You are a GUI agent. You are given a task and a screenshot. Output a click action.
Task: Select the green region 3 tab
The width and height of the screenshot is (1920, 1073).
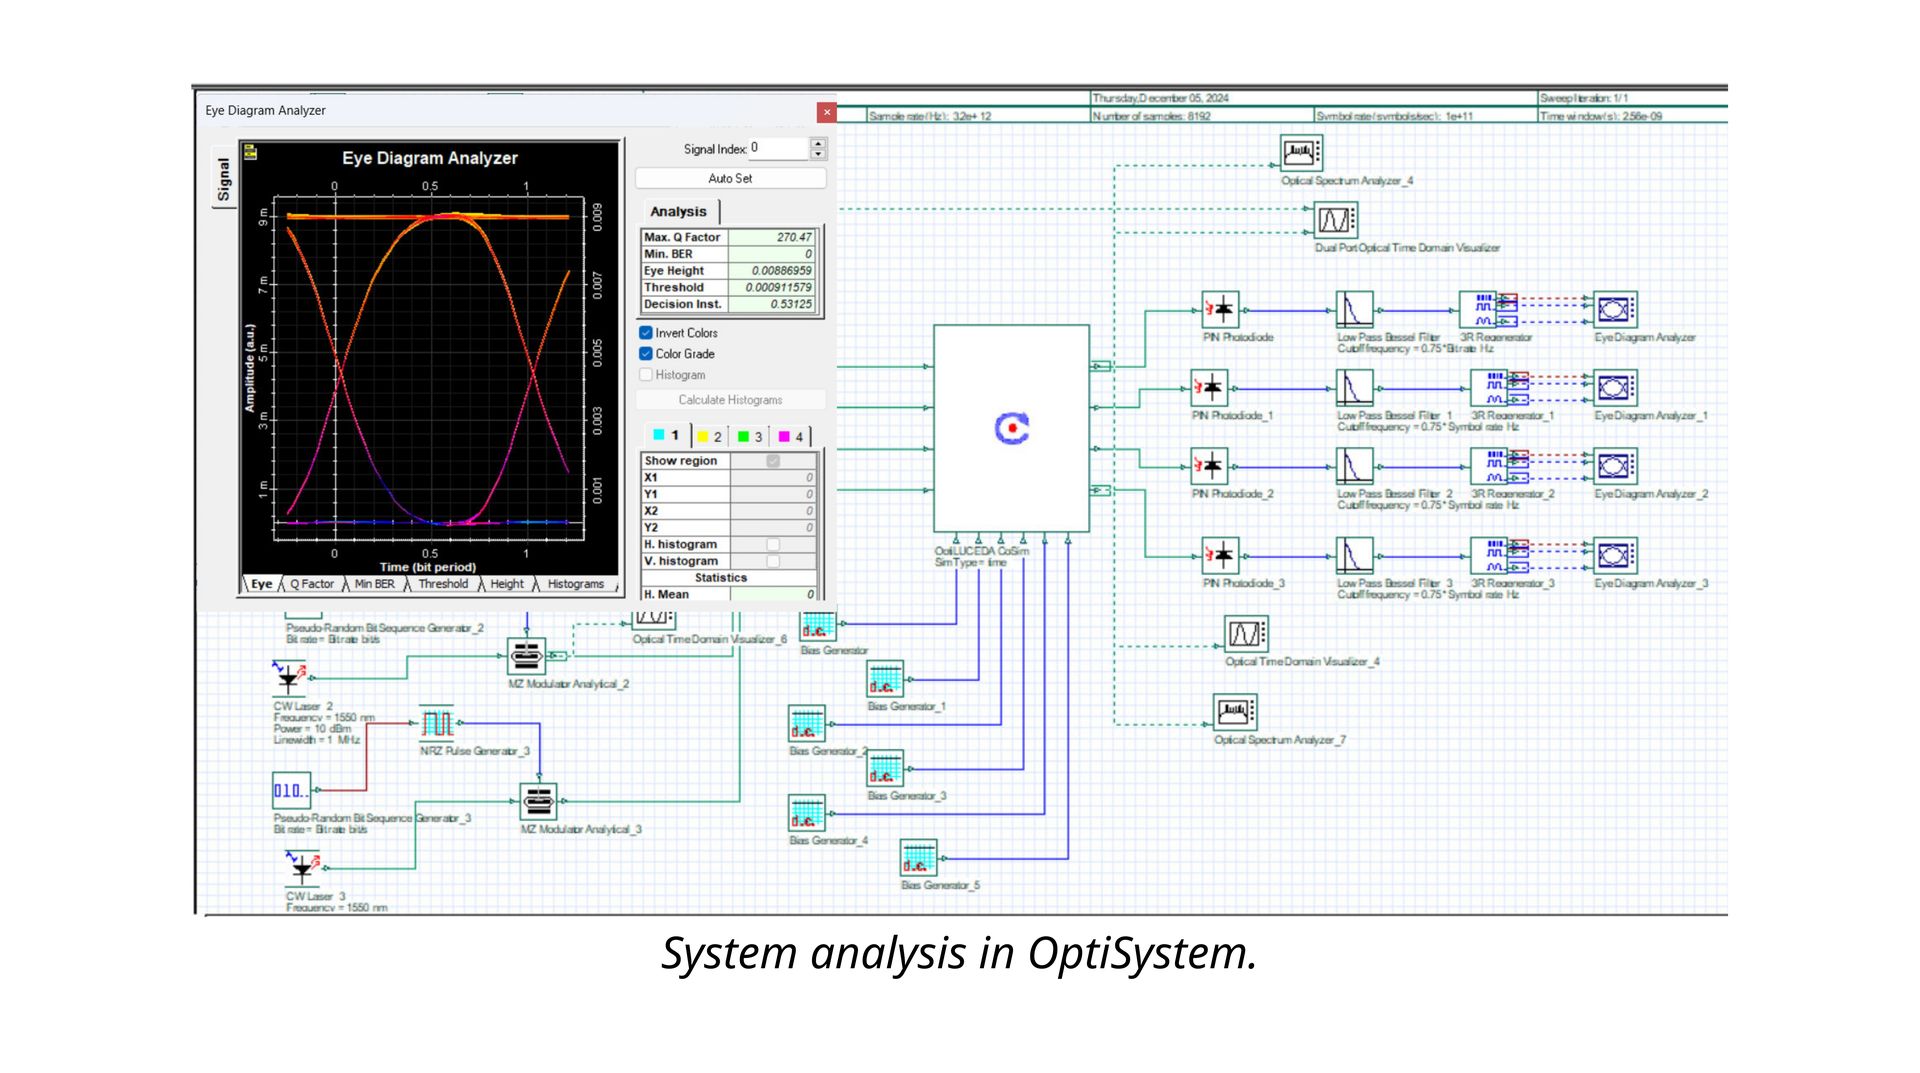click(750, 437)
